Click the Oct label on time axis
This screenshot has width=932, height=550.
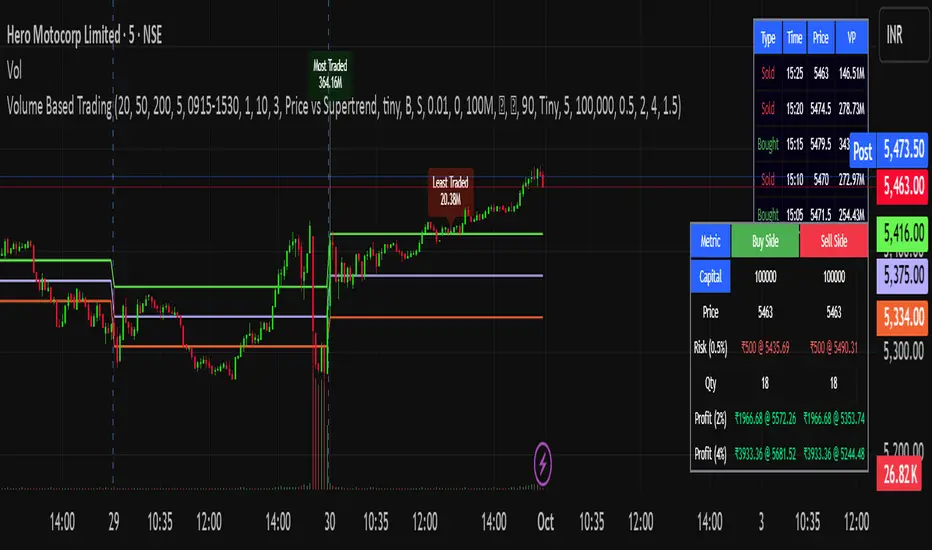coord(545,522)
